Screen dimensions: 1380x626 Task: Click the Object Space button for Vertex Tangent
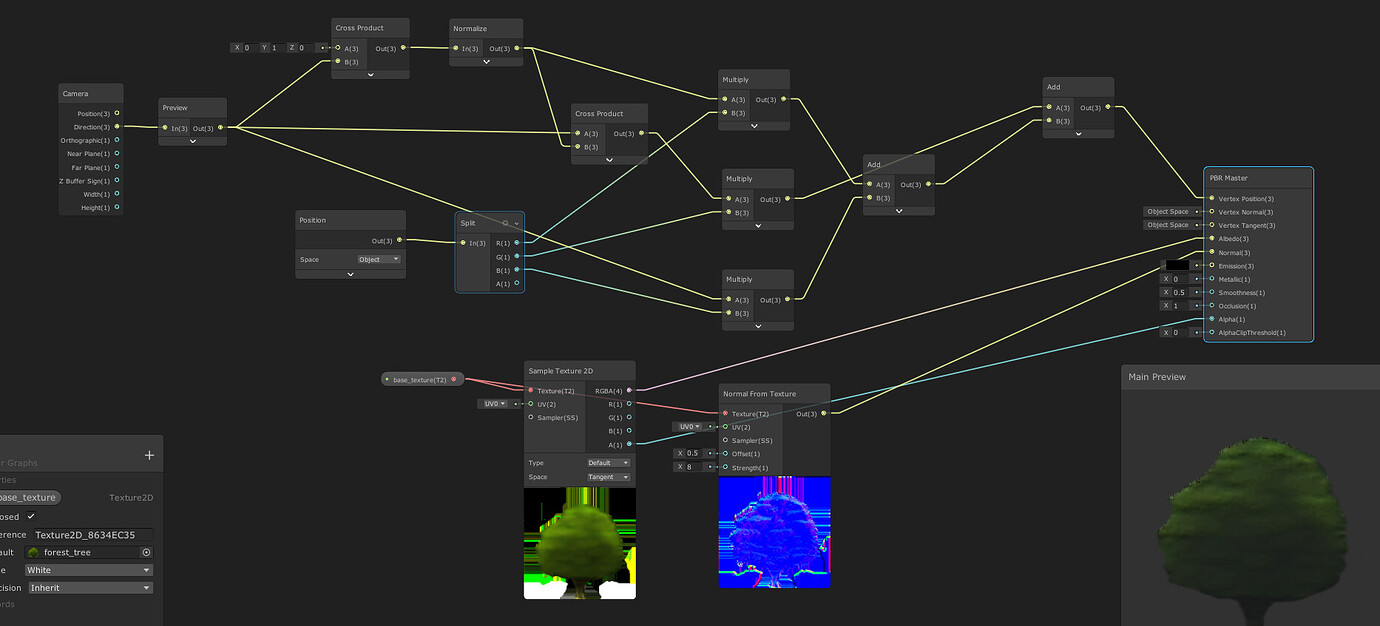[1170, 225]
